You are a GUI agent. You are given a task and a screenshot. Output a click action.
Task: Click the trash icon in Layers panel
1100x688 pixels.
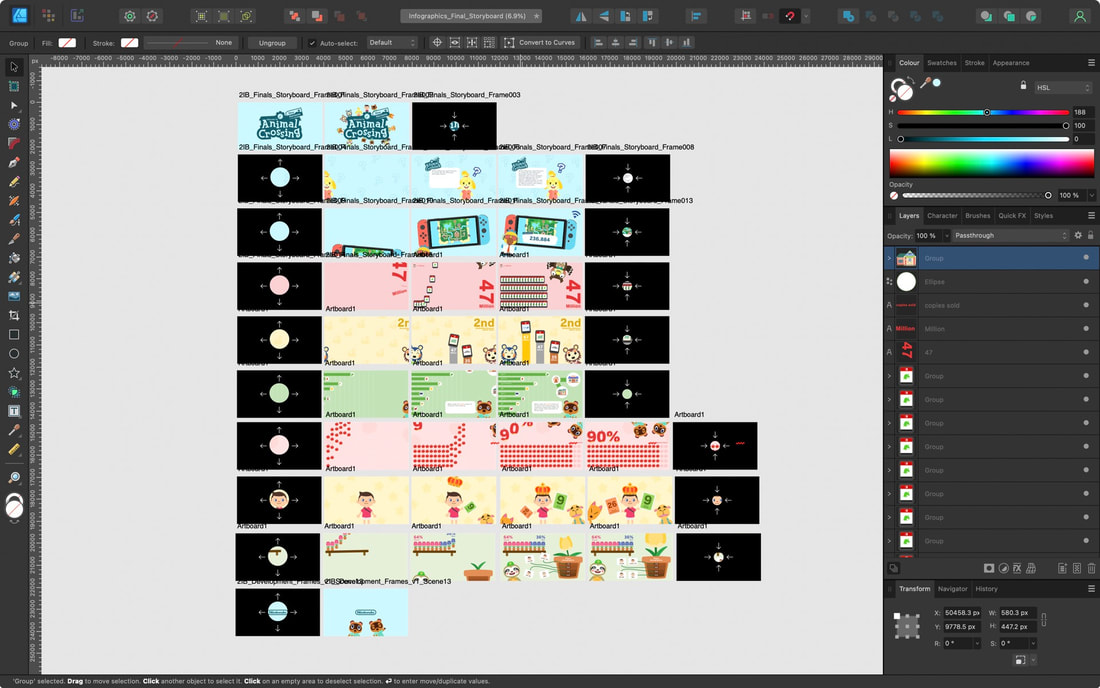(1091, 568)
